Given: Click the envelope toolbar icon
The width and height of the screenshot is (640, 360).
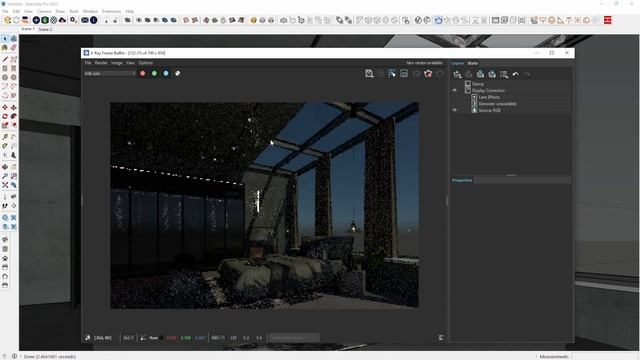Looking at the screenshot, I should tap(85, 20).
